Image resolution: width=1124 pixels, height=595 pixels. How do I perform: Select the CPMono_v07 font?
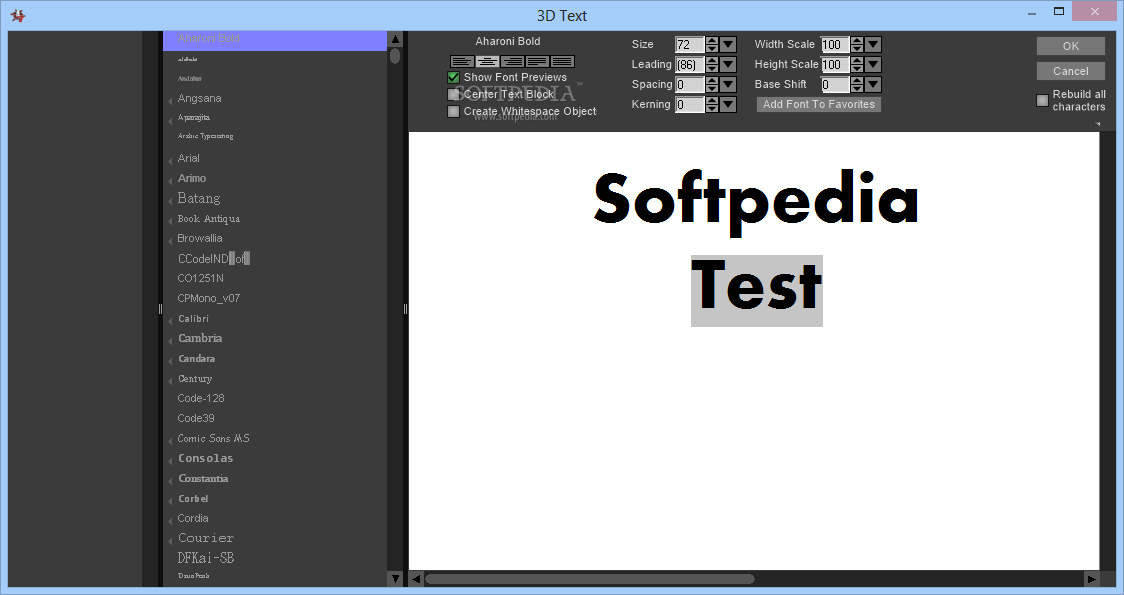tap(209, 298)
